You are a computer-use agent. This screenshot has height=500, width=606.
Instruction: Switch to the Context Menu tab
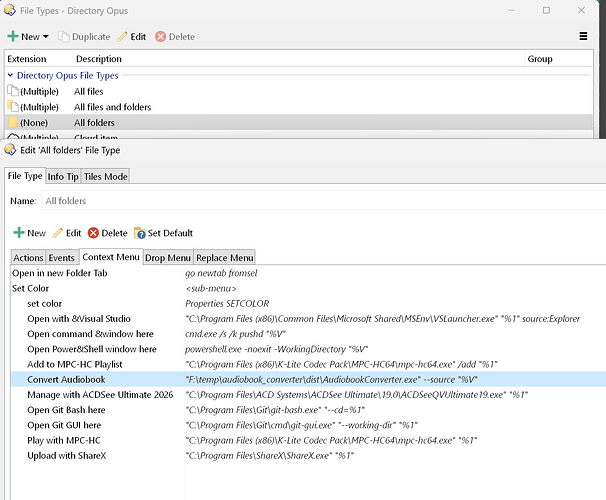pyautogui.click(x=111, y=257)
